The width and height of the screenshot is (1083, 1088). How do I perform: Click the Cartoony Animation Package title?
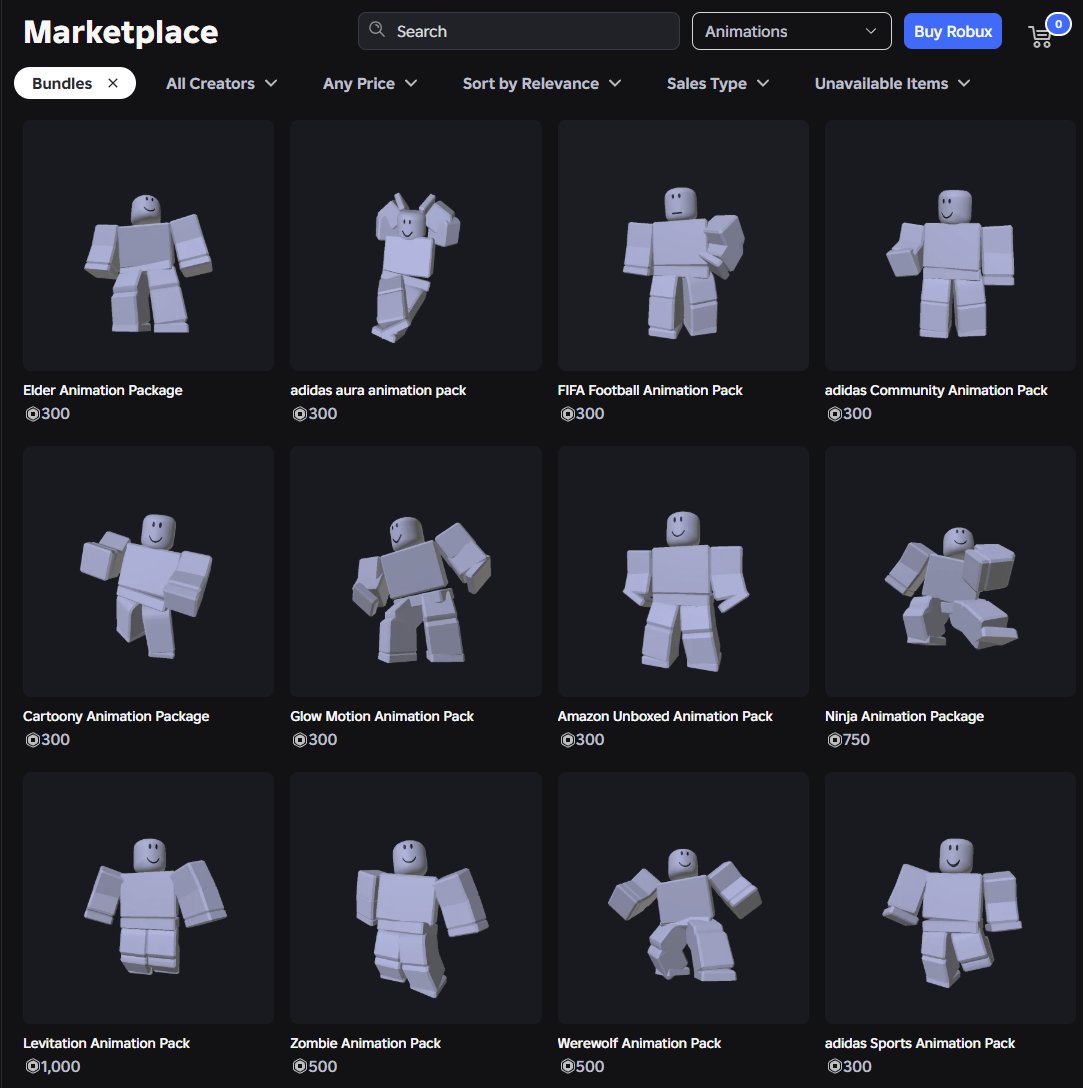116,716
